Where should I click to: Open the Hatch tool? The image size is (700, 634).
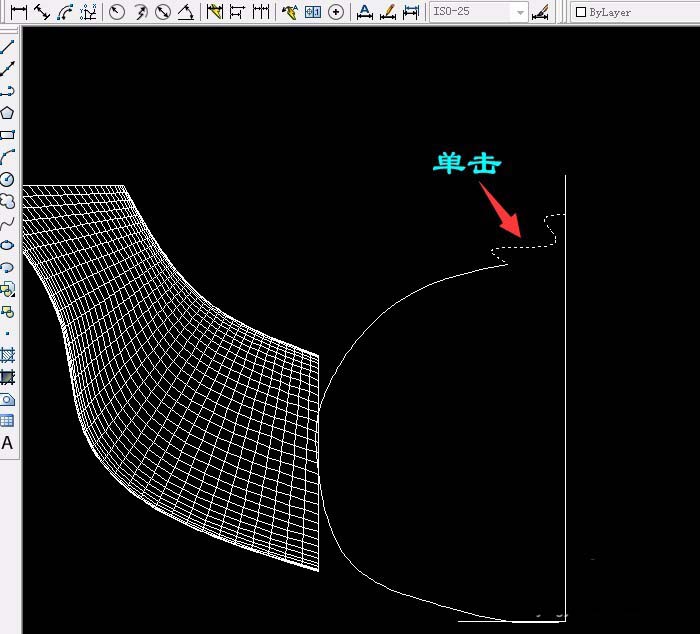tap(7, 355)
